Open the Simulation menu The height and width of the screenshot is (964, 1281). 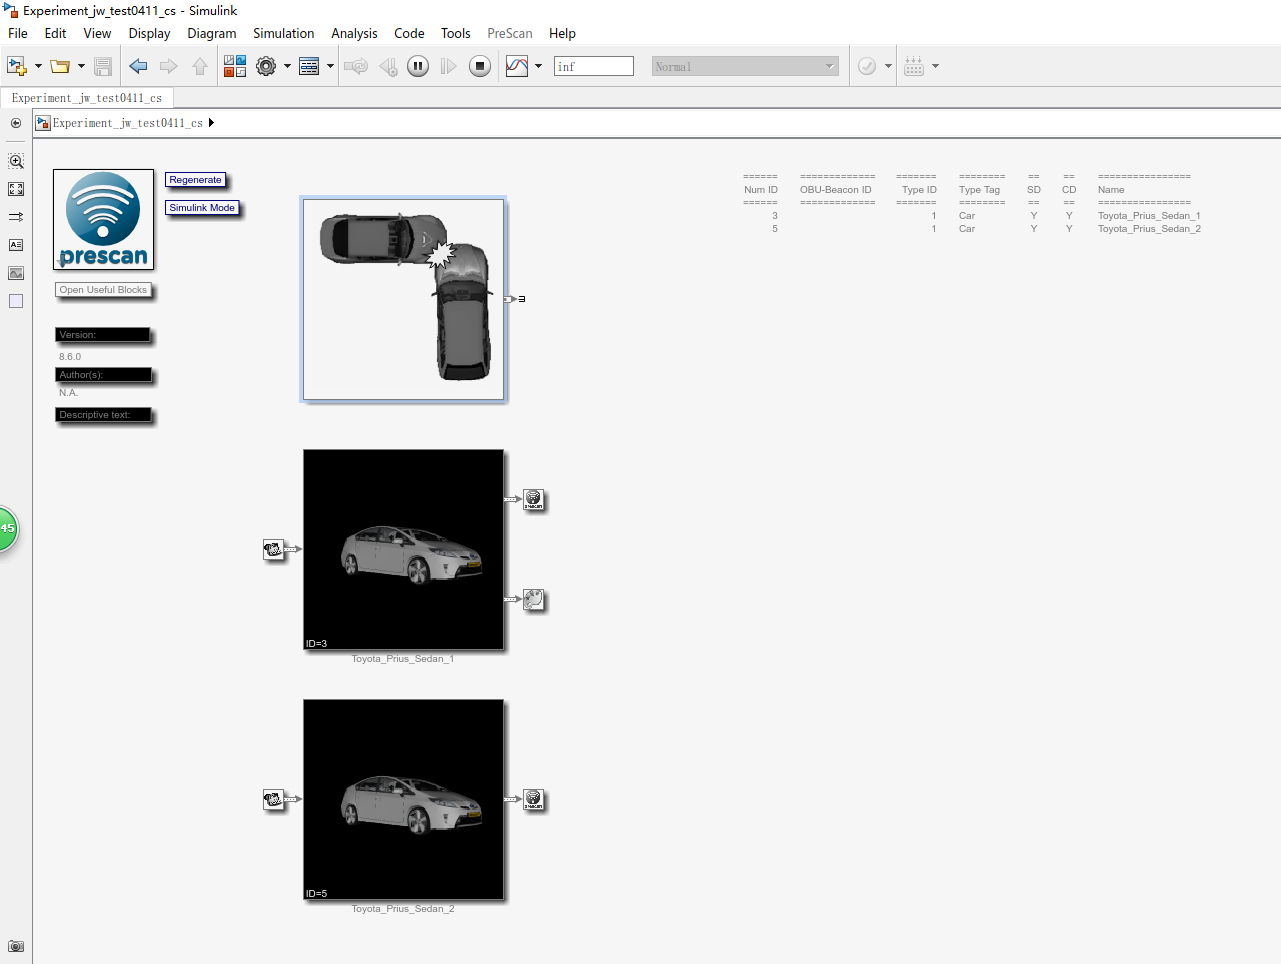click(x=284, y=33)
